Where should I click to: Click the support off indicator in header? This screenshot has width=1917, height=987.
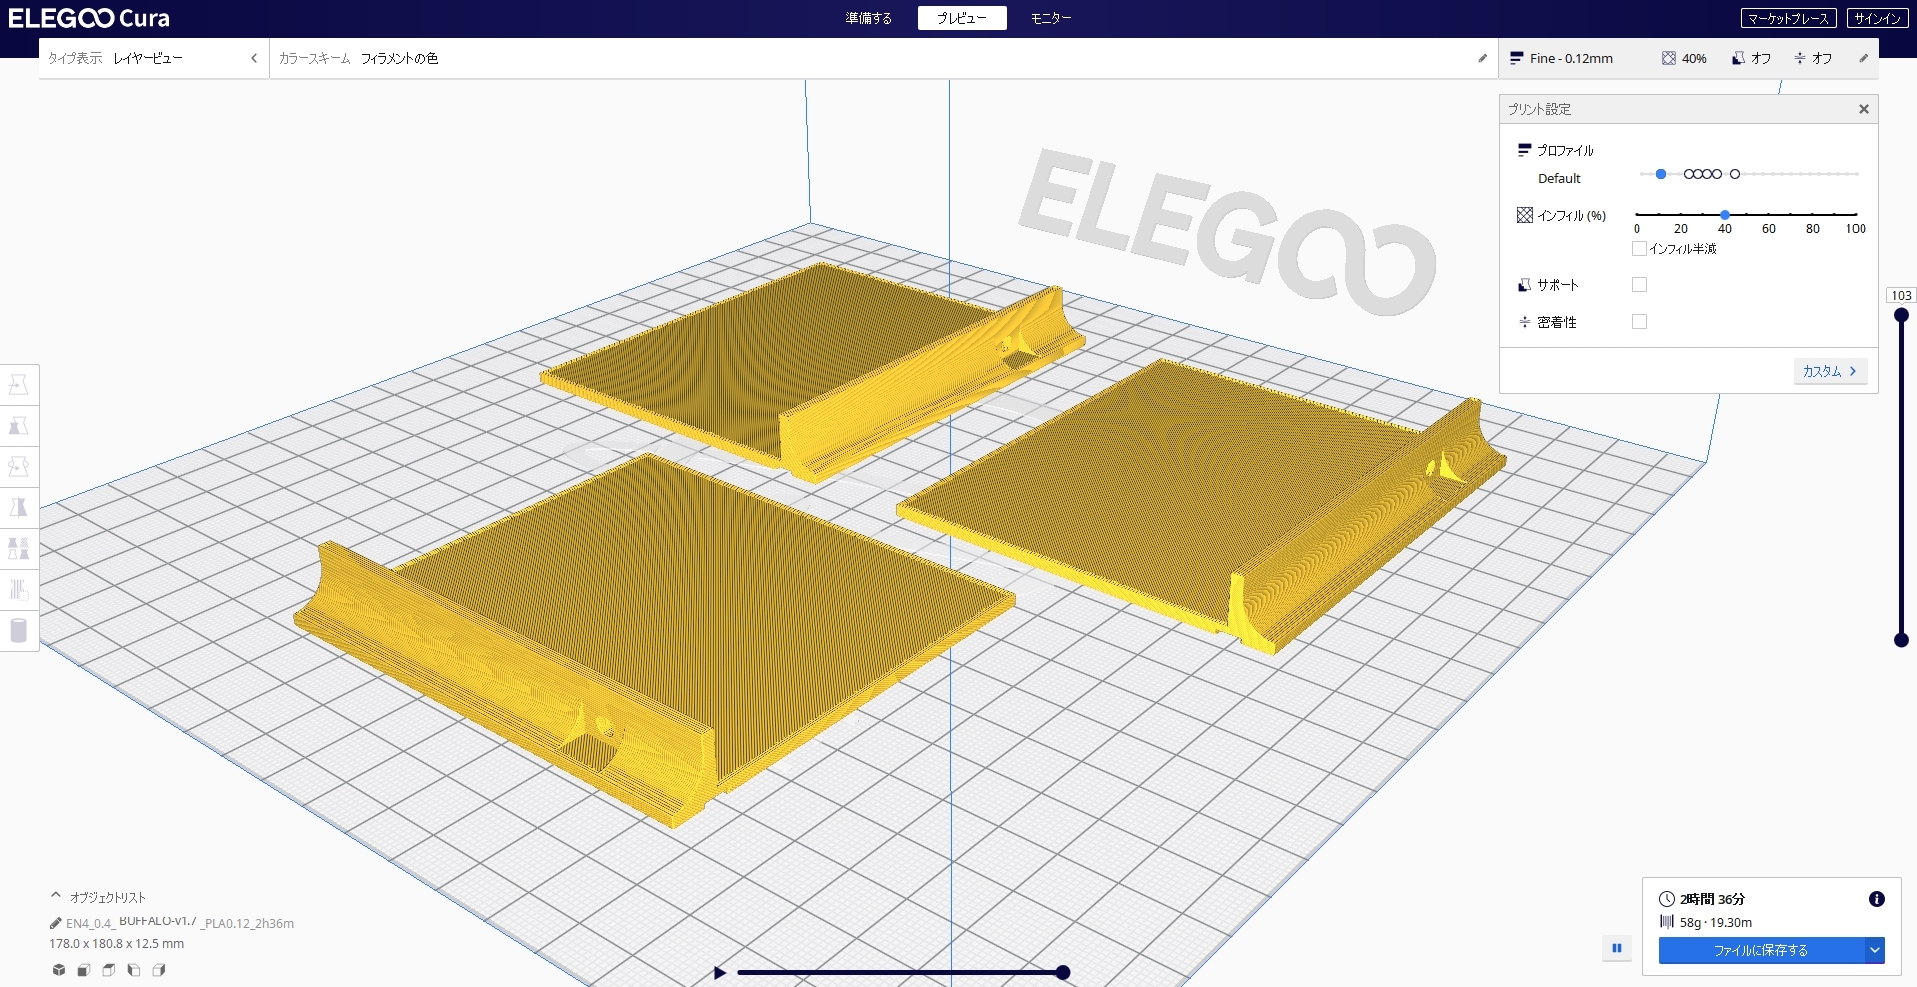click(1752, 58)
